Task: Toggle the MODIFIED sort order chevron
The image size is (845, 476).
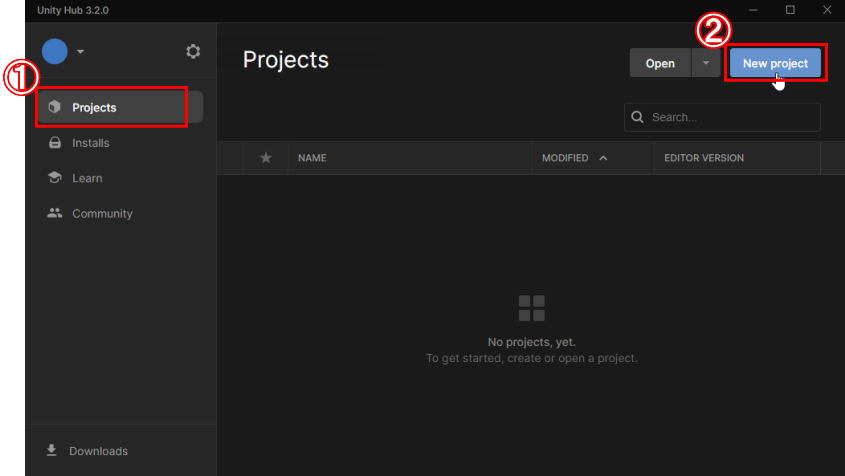Action: 603,158
